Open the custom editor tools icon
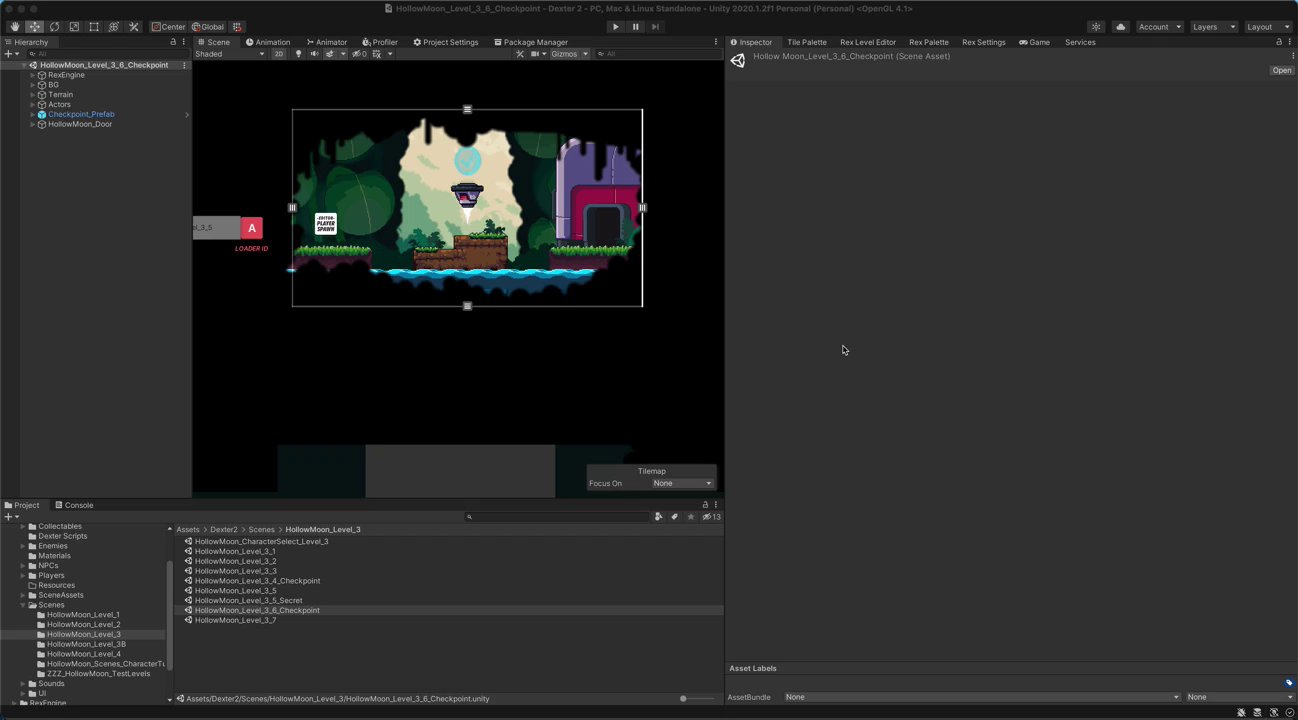1298x720 pixels. 133,27
